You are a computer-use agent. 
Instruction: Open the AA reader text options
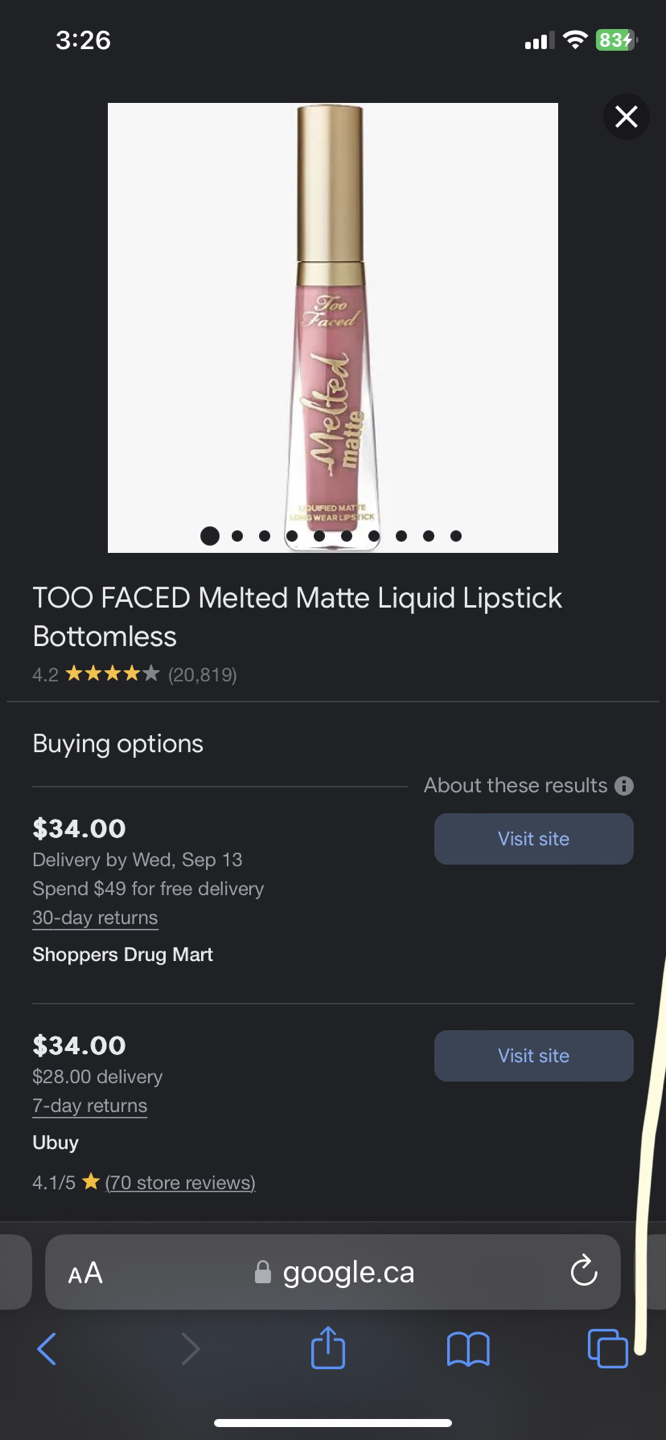(x=85, y=1273)
